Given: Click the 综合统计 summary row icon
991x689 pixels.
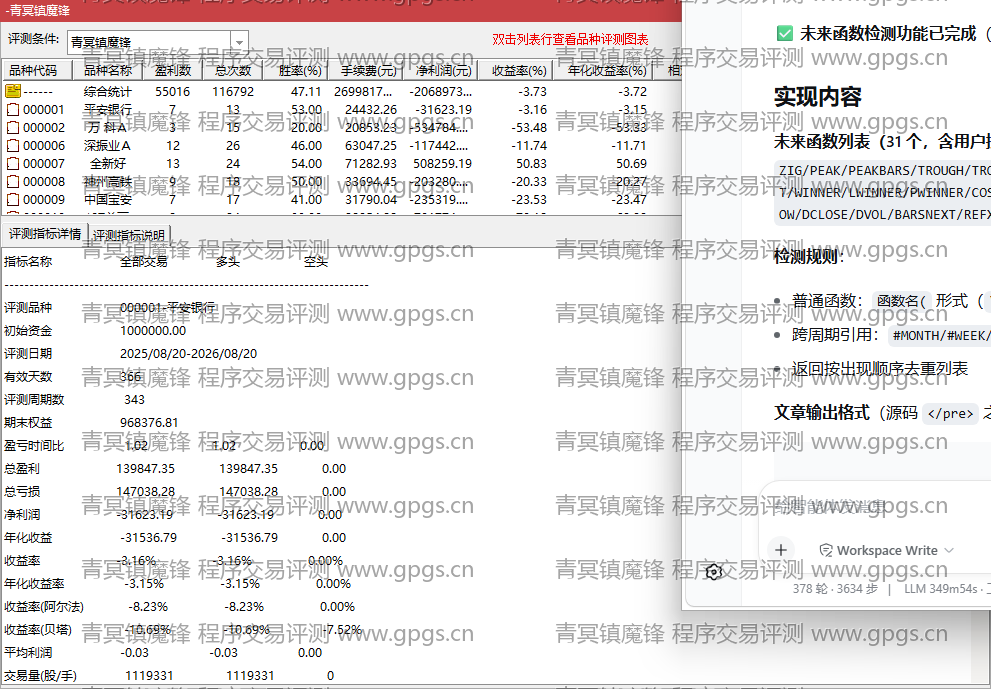Looking at the screenshot, I should pos(13,91).
